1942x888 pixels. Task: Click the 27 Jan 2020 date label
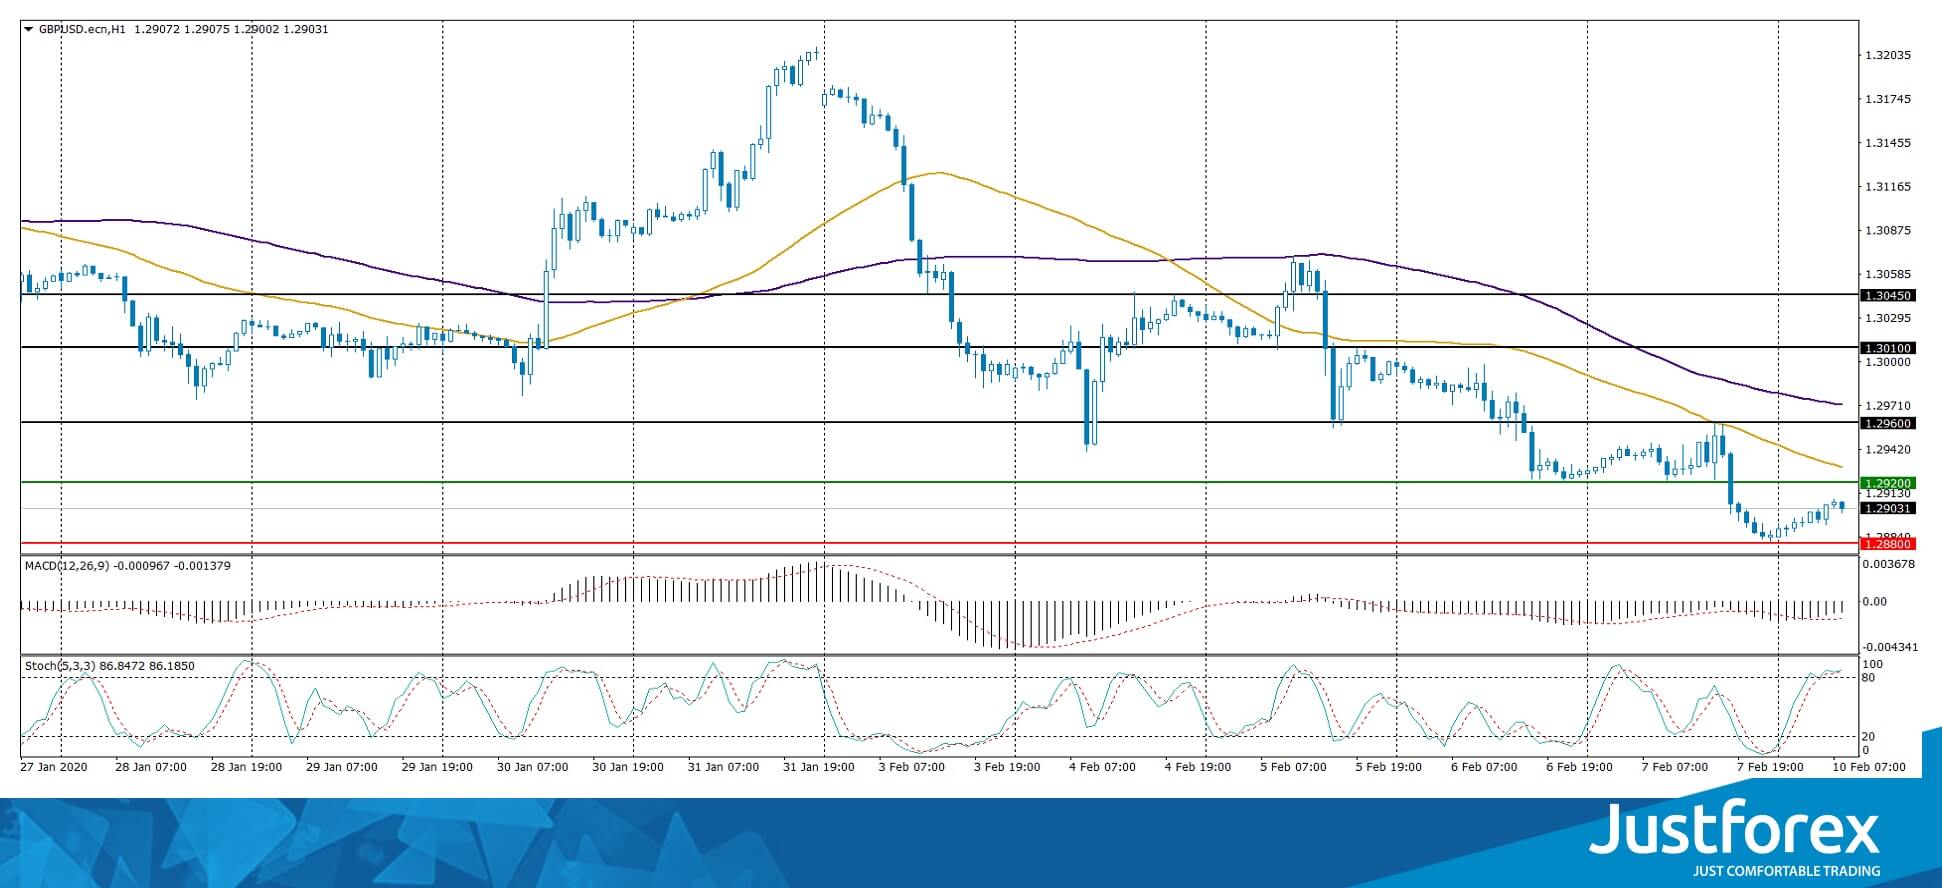click(54, 767)
